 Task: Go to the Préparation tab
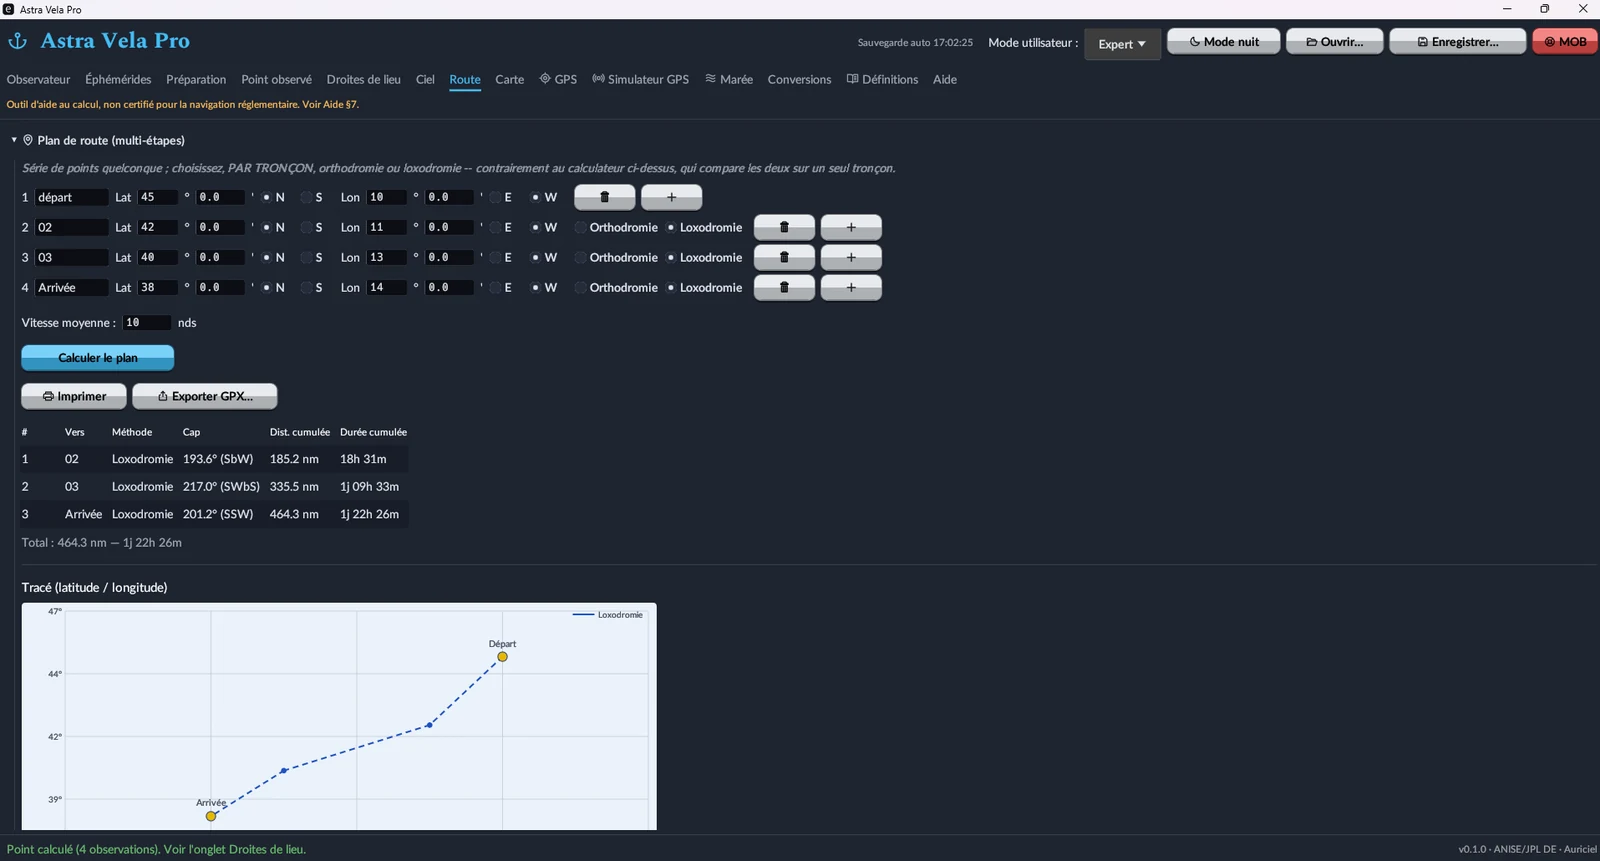[196, 80]
